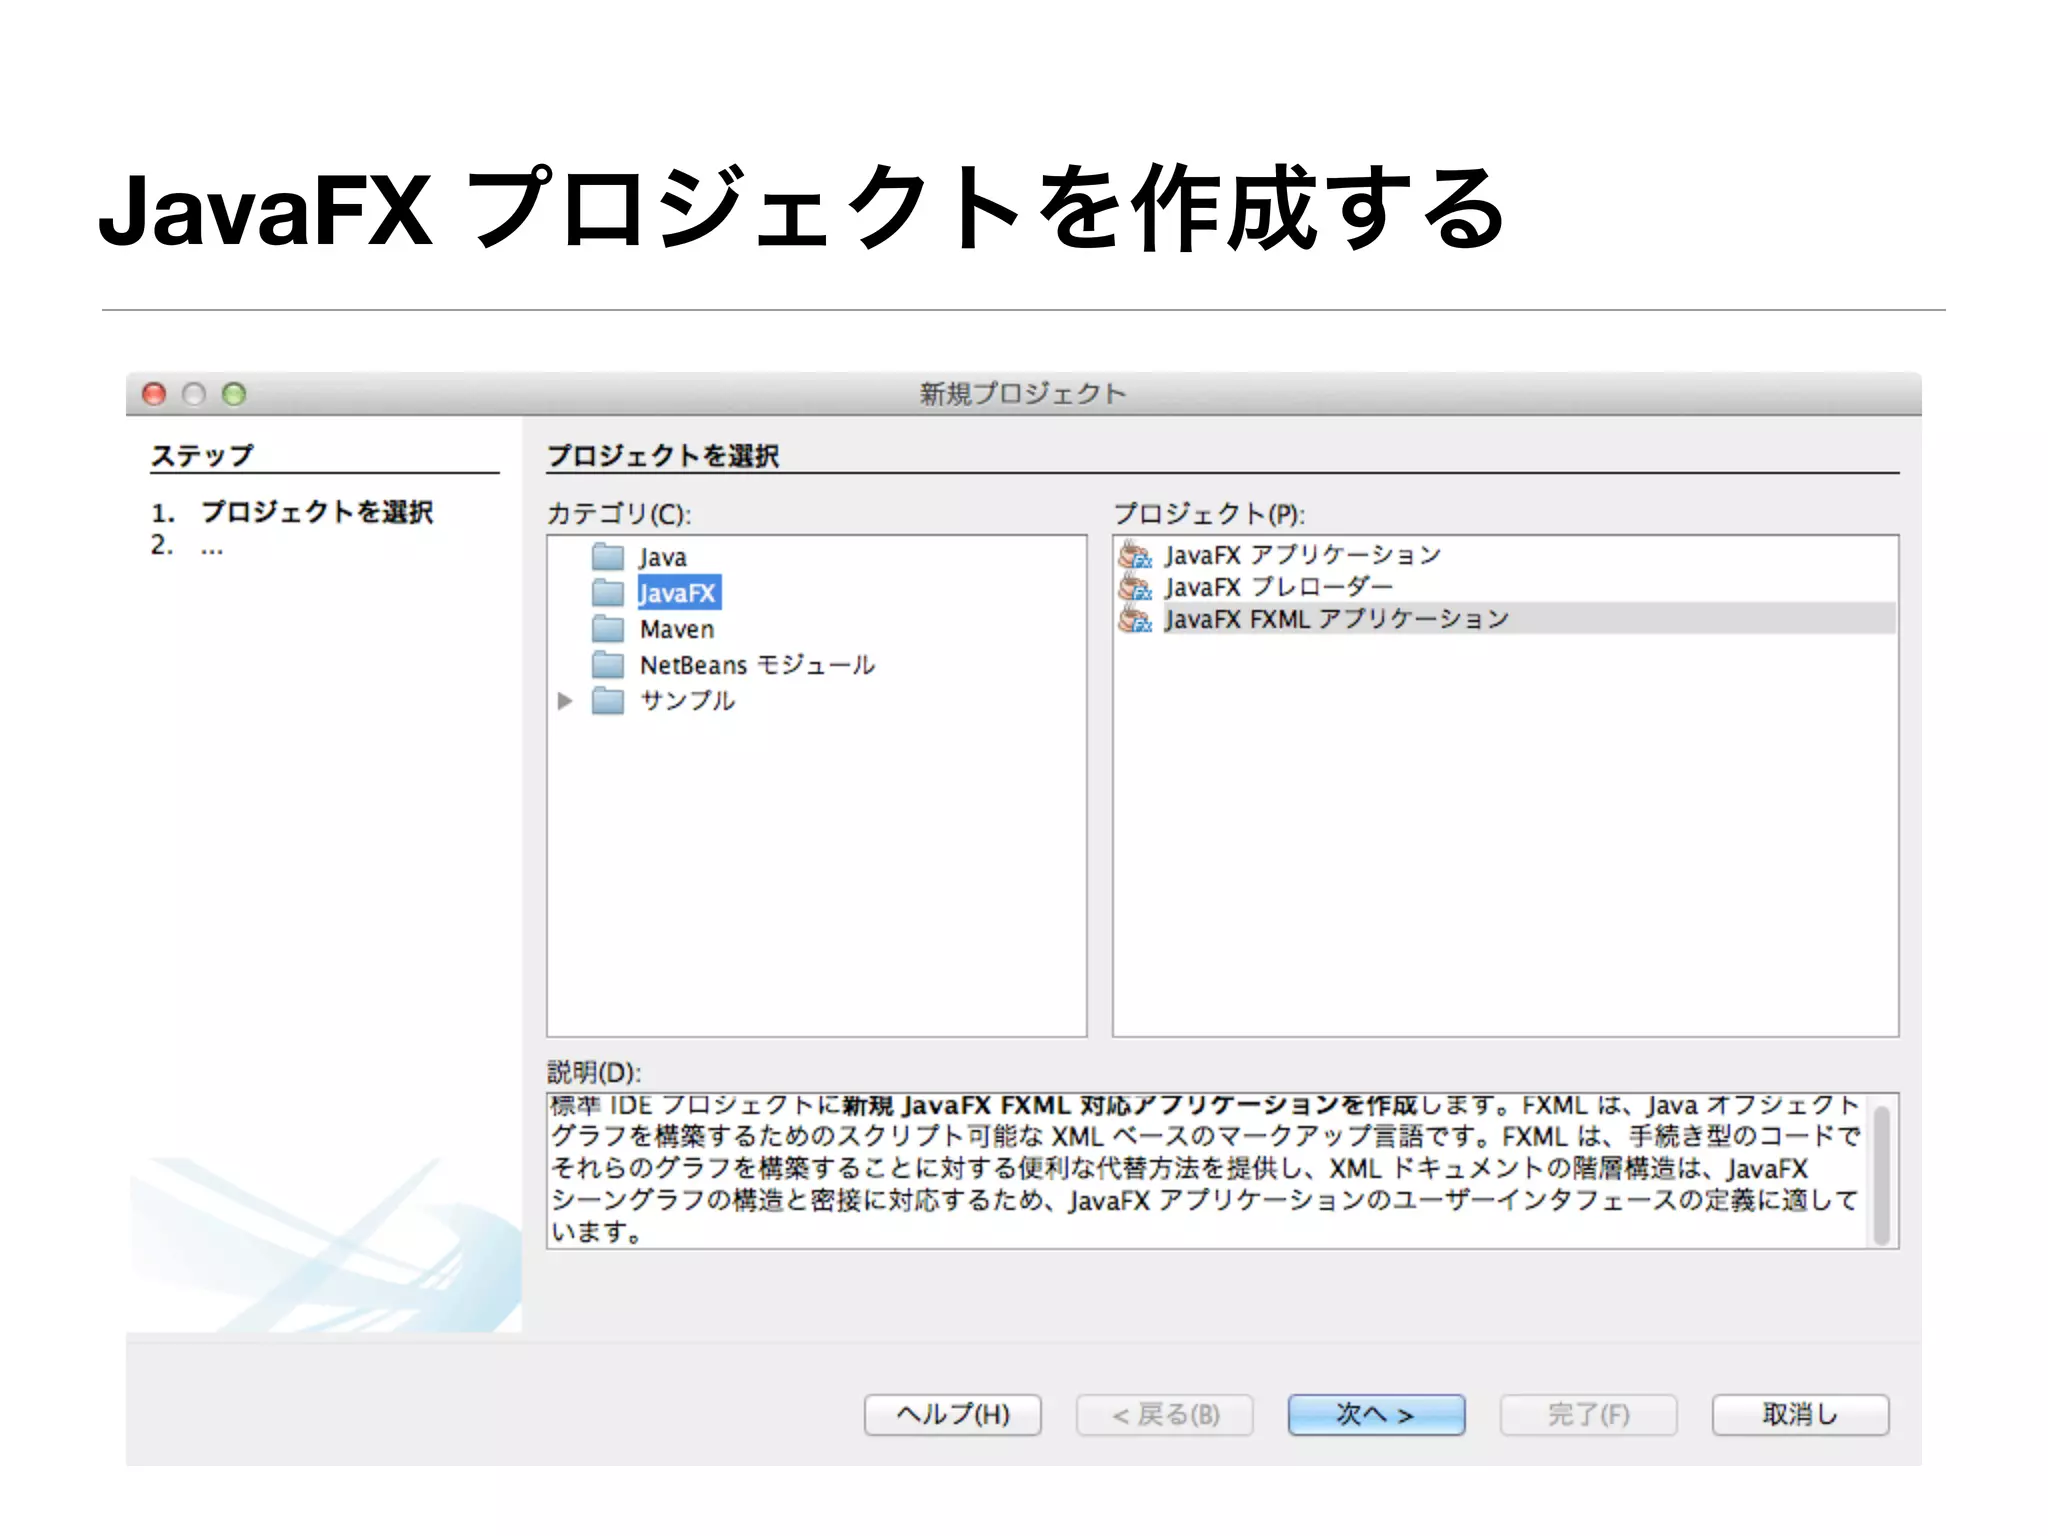Image resolution: width=2048 pixels, height=1536 pixels.
Task: Click the カテゴリ(C): label
Action: (x=619, y=514)
